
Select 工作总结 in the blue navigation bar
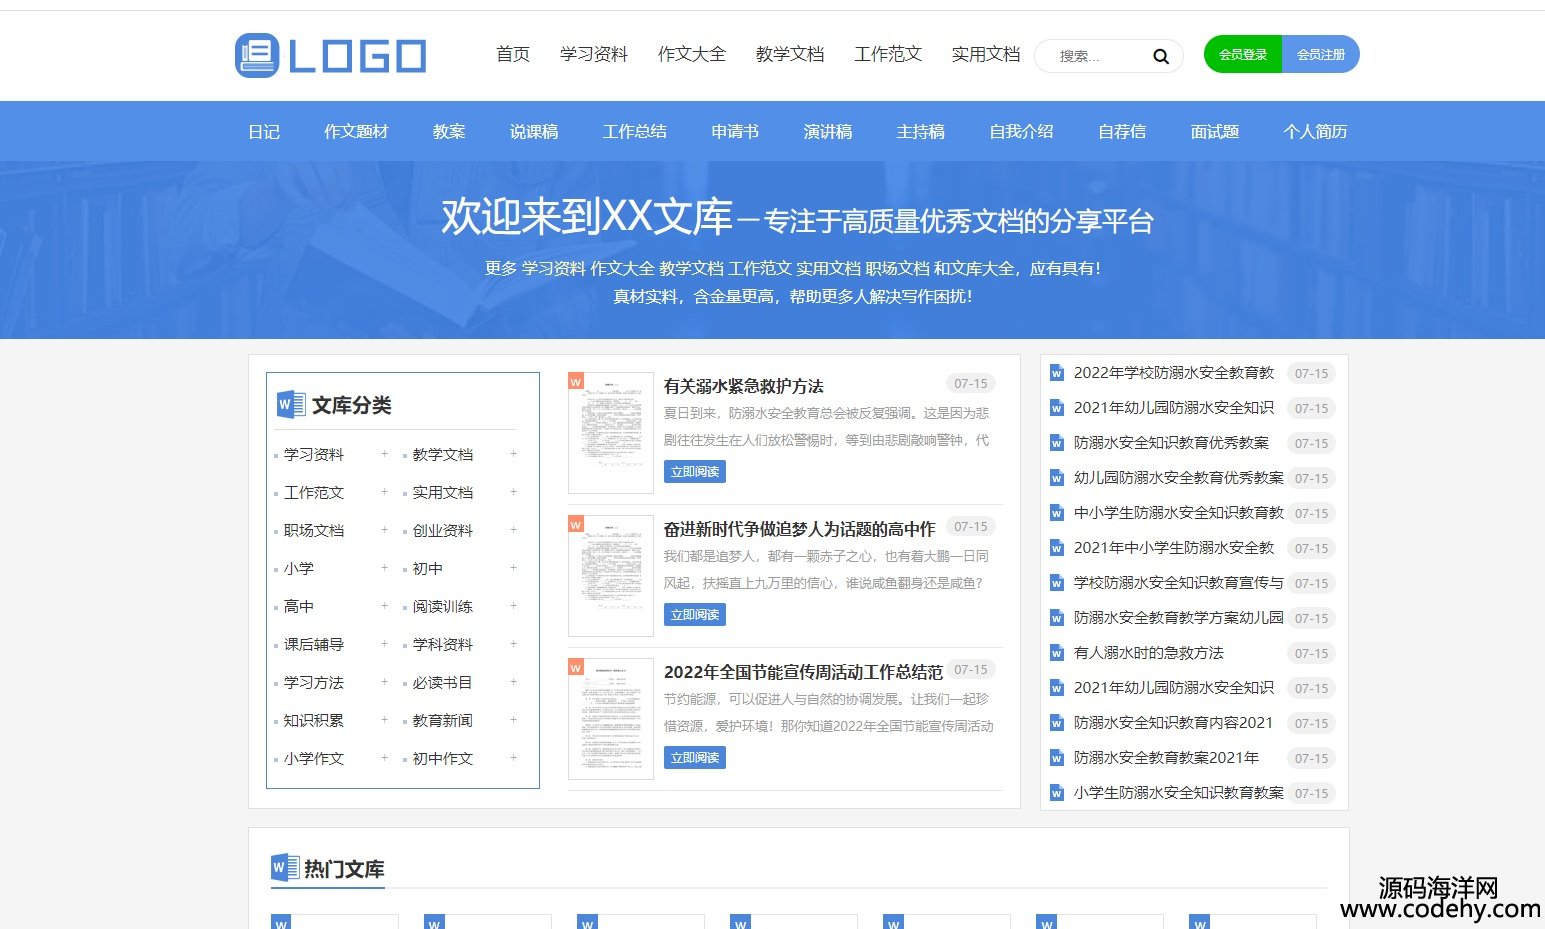pos(634,132)
